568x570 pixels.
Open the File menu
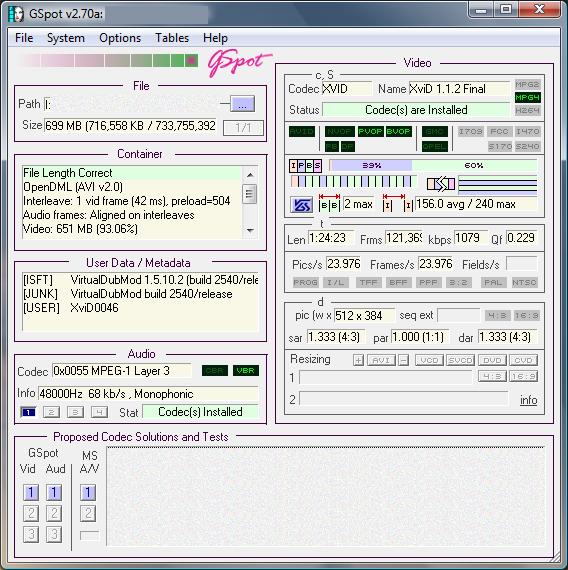tap(24, 38)
